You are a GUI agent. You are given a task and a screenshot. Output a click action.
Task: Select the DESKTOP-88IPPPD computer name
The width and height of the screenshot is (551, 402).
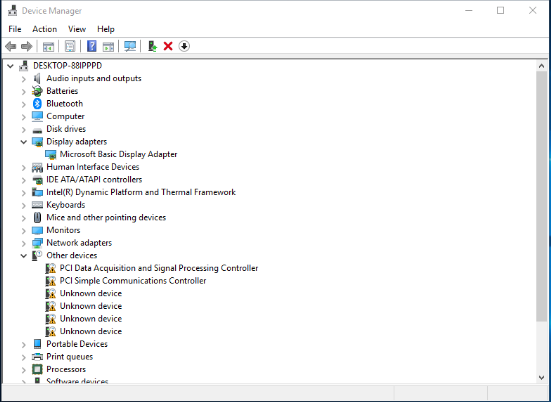coord(67,66)
